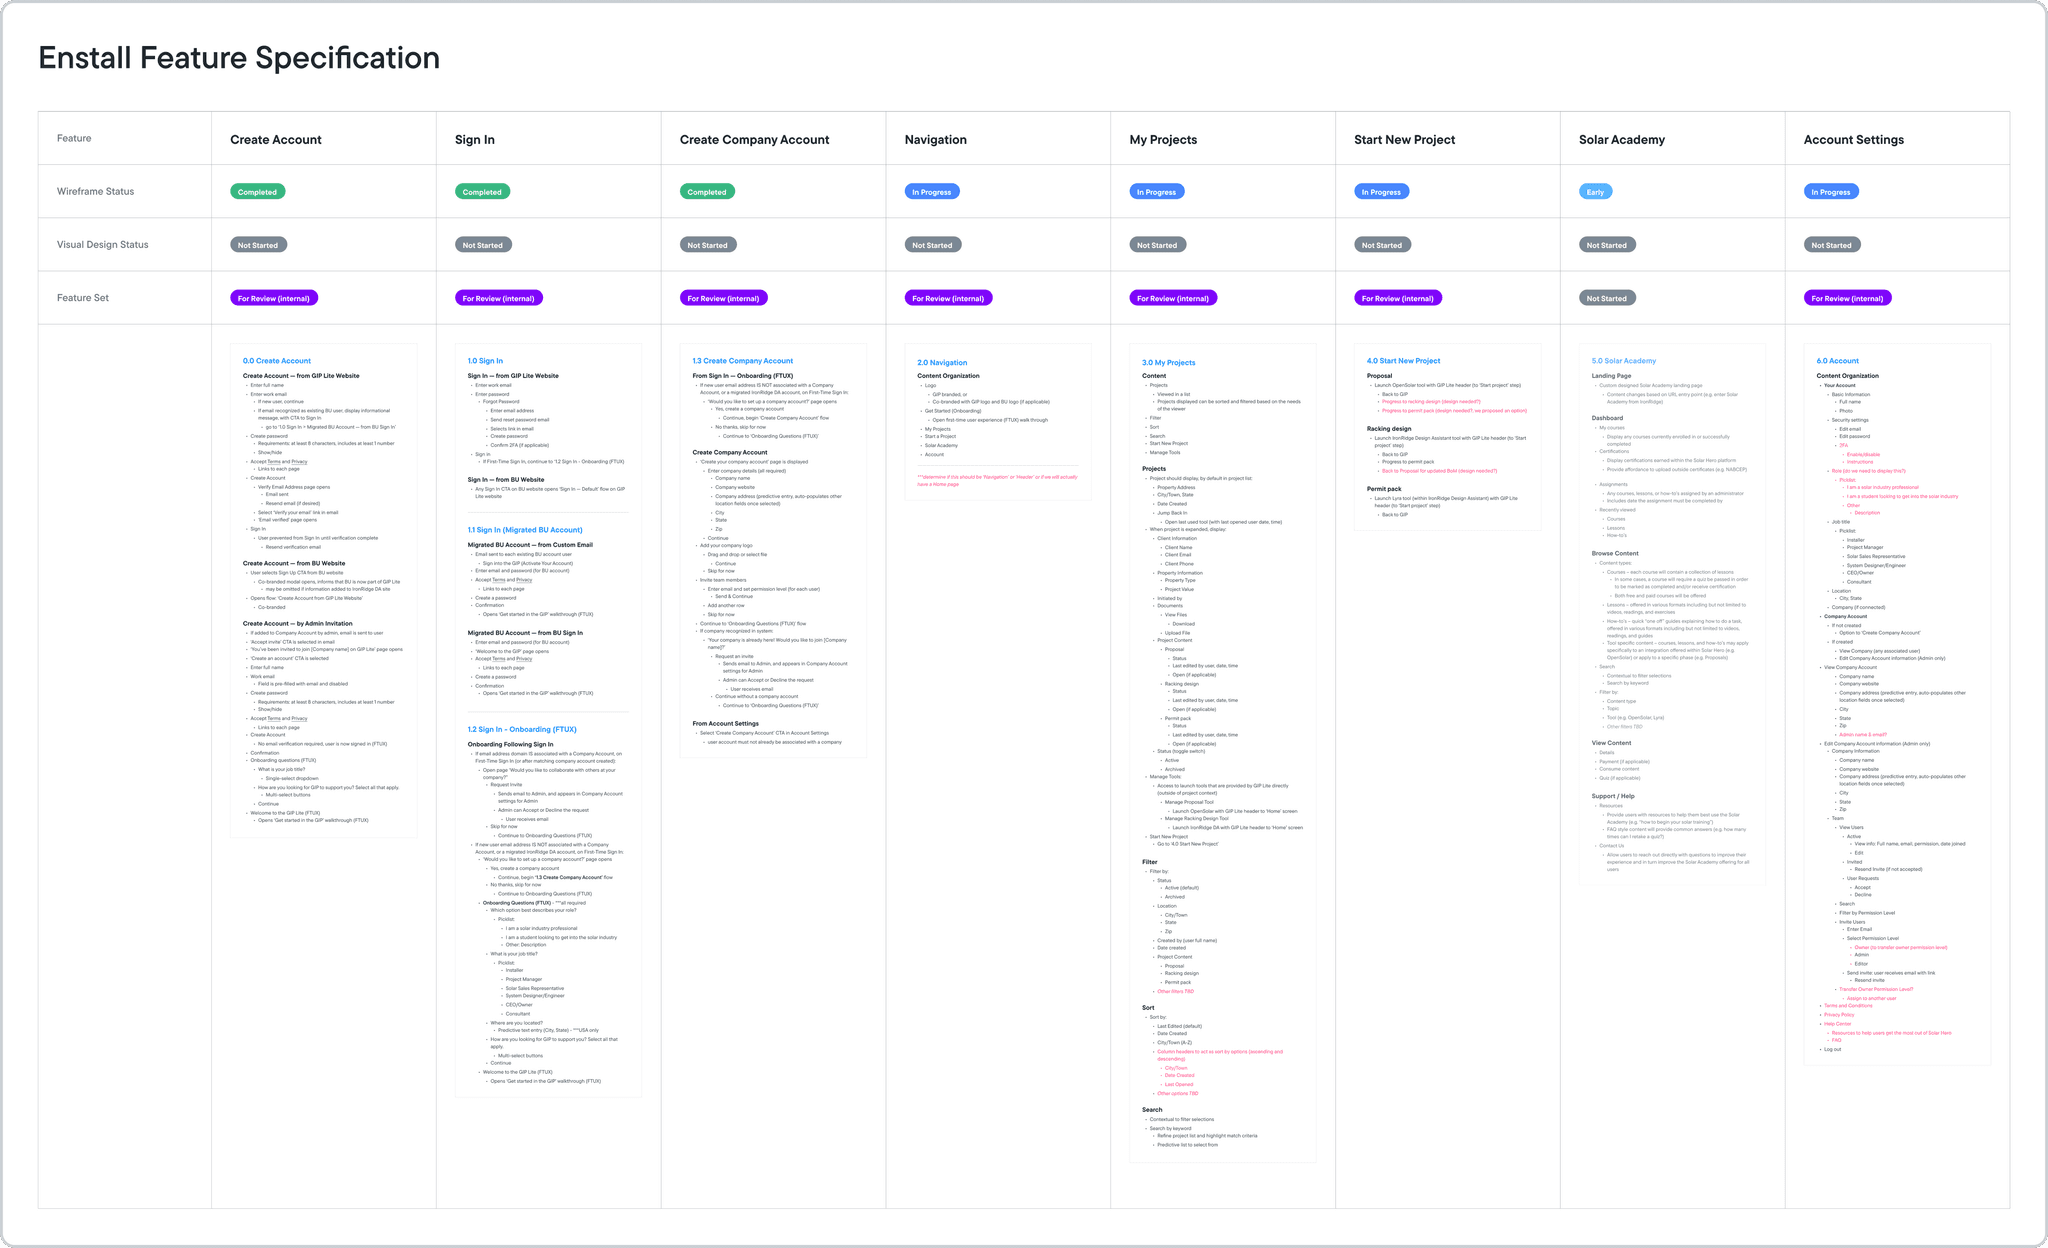The height and width of the screenshot is (1248, 2048).
Task: Click For Review (internal) under Sign In
Action: (499, 298)
